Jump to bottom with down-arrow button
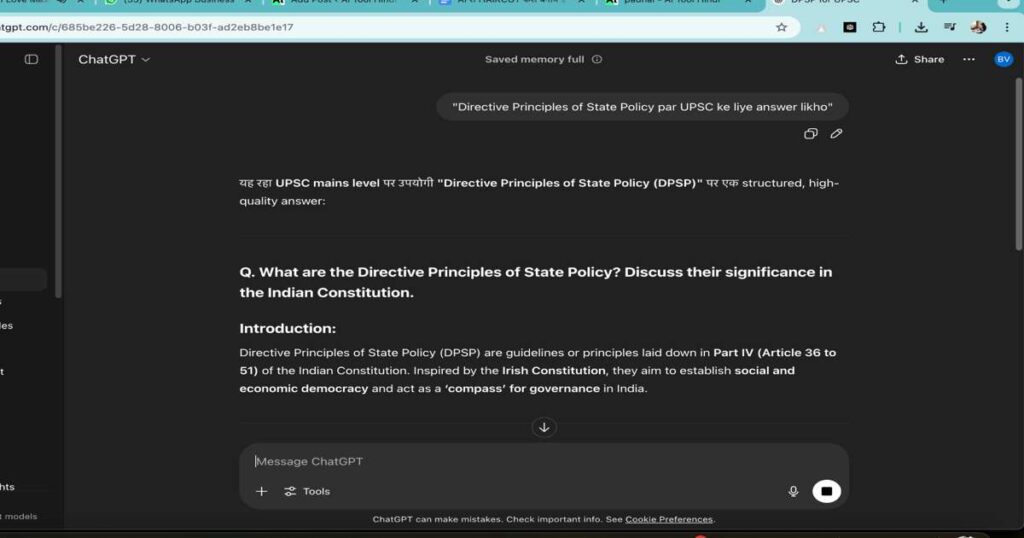The image size is (1024, 538). 544,428
